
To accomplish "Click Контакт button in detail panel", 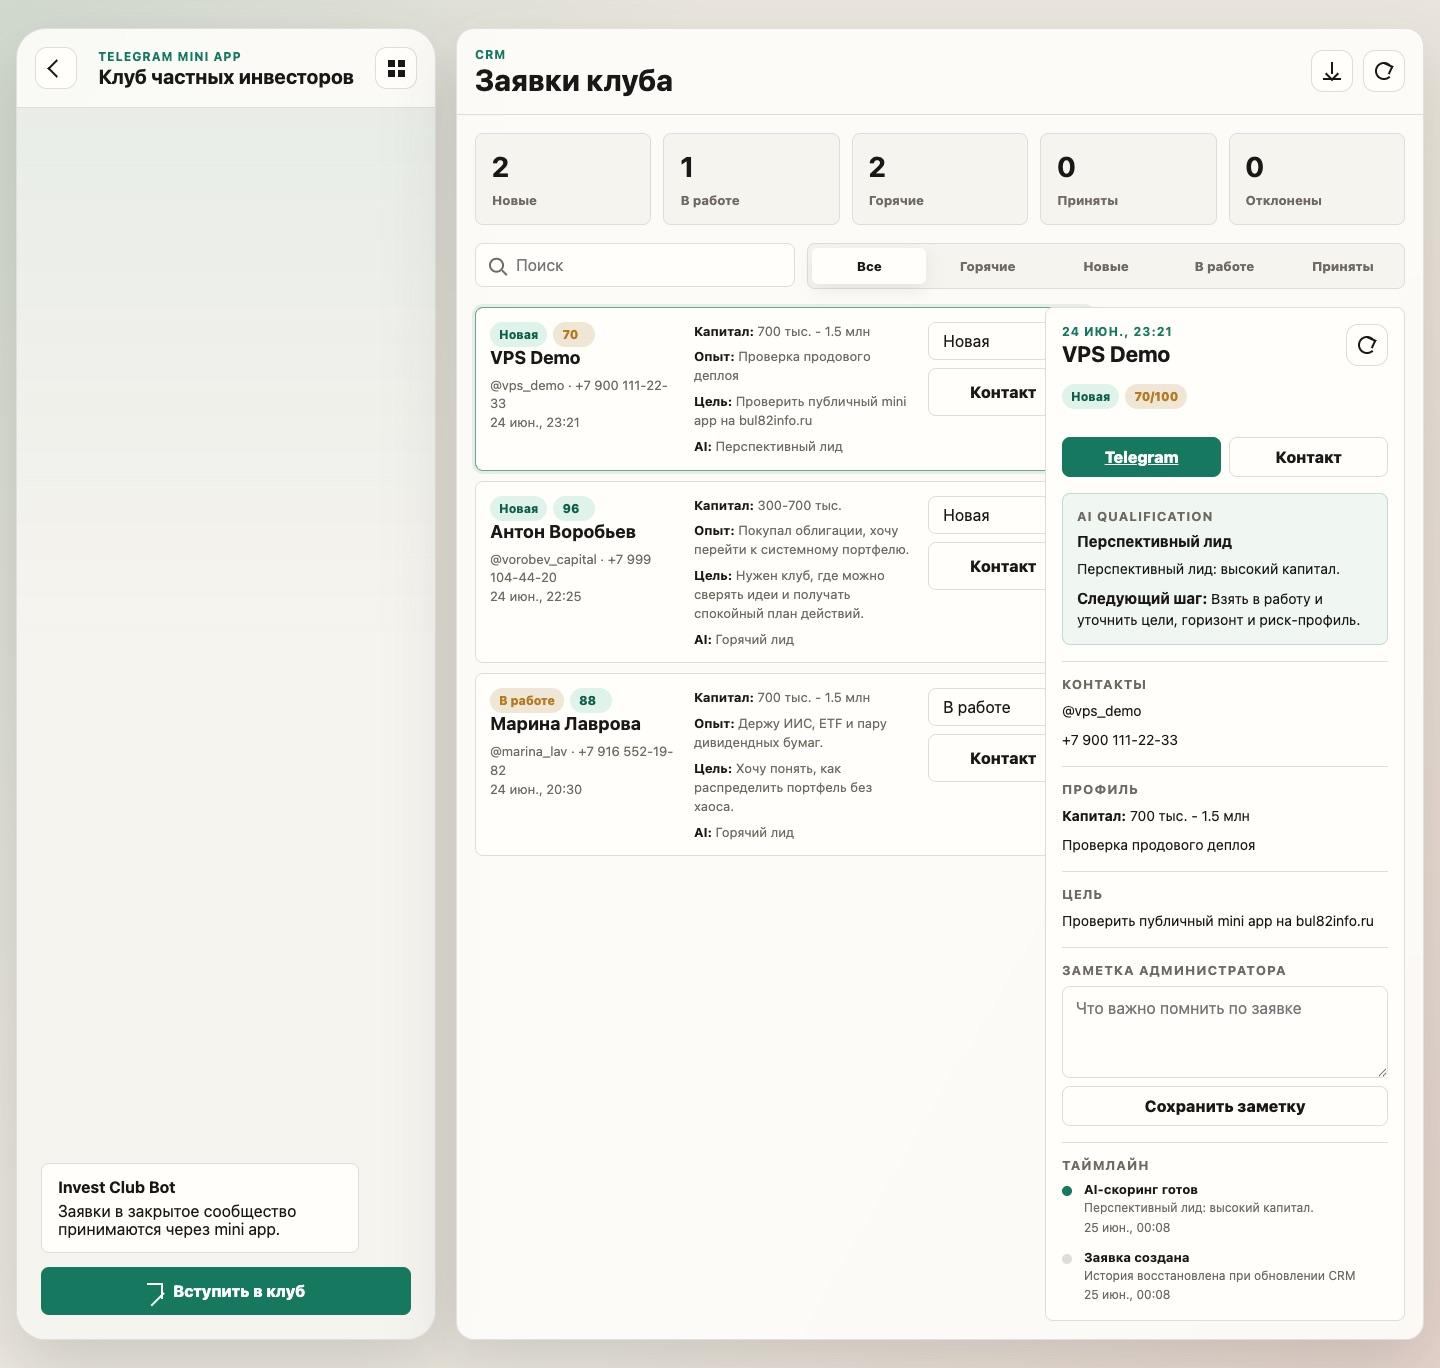I will click(1308, 457).
